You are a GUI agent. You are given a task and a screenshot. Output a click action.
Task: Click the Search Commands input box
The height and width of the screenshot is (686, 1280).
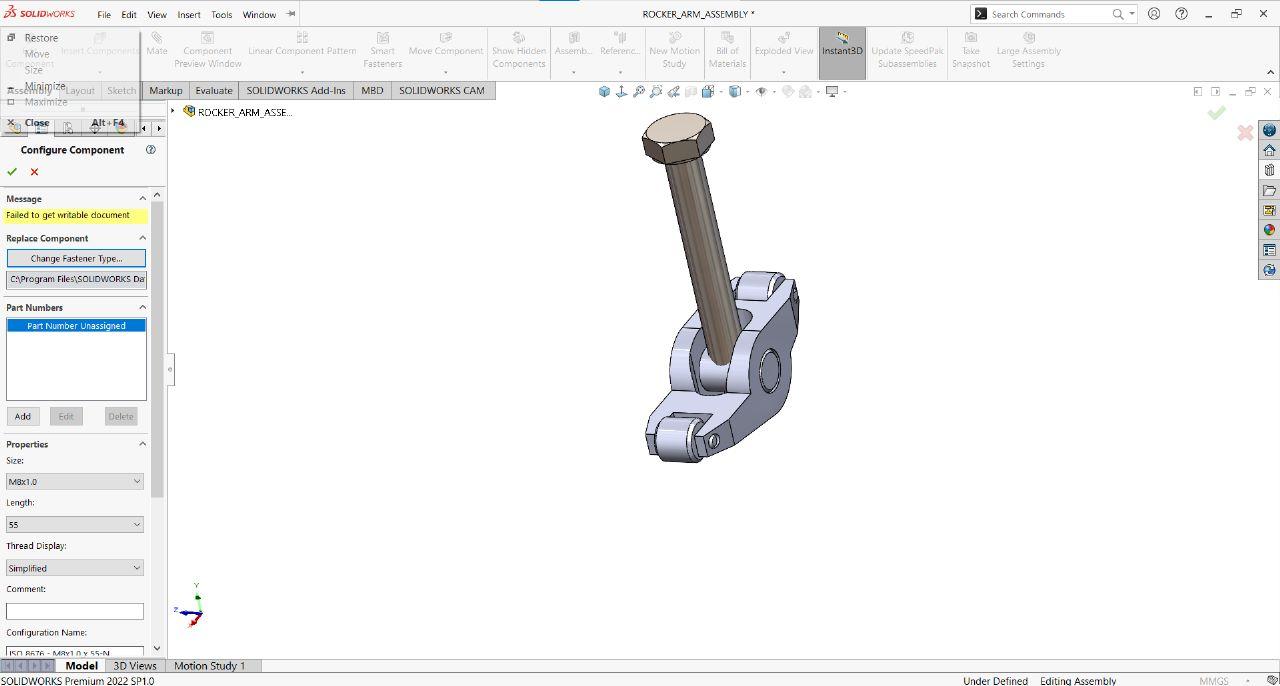tap(1048, 14)
